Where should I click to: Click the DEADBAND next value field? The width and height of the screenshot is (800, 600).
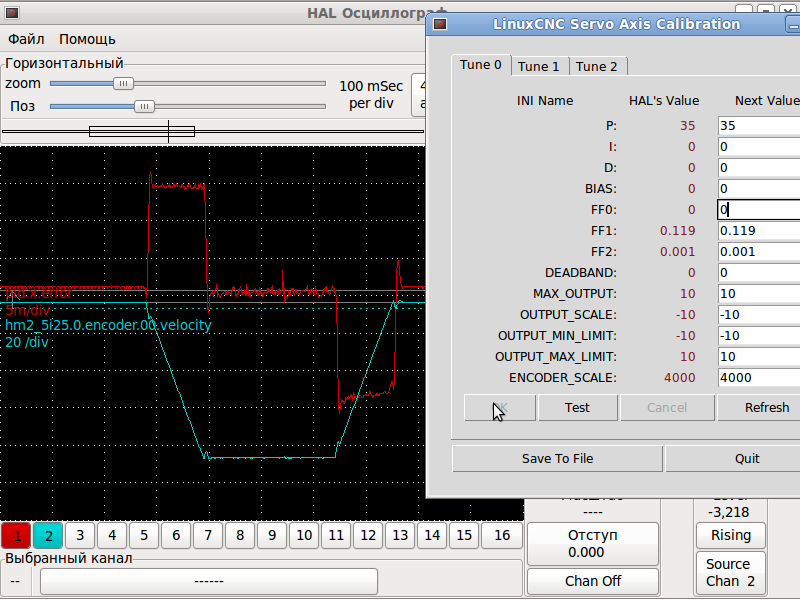pyautogui.click(x=759, y=272)
